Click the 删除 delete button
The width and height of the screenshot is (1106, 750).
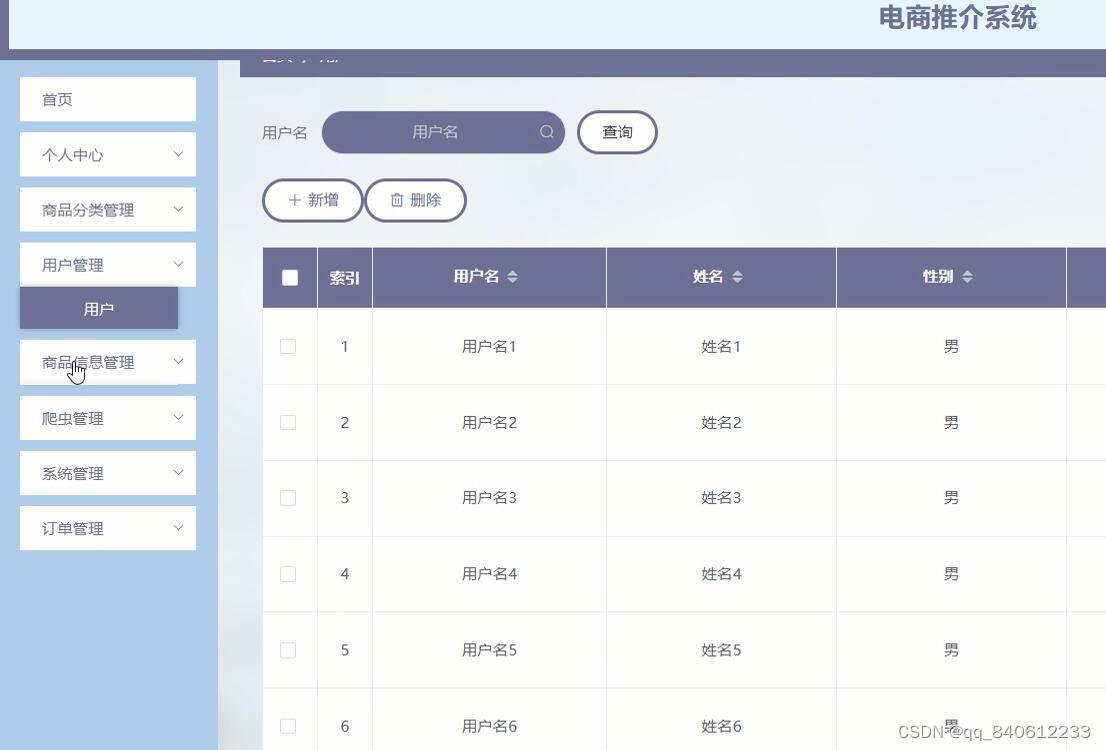click(x=415, y=200)
